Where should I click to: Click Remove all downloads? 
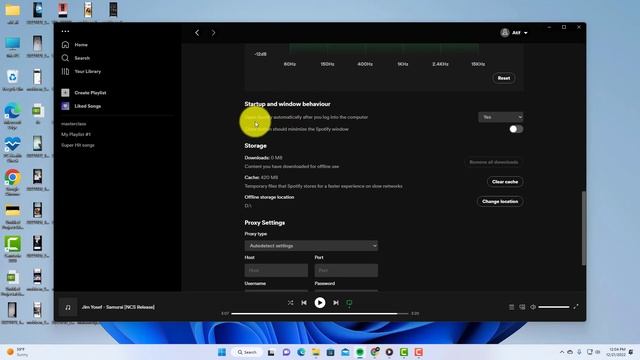493,162
